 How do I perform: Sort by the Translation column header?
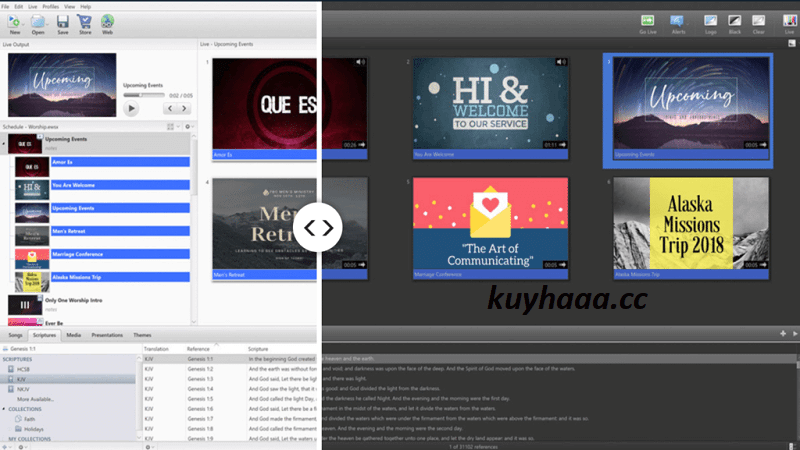(x=156, y=349)
